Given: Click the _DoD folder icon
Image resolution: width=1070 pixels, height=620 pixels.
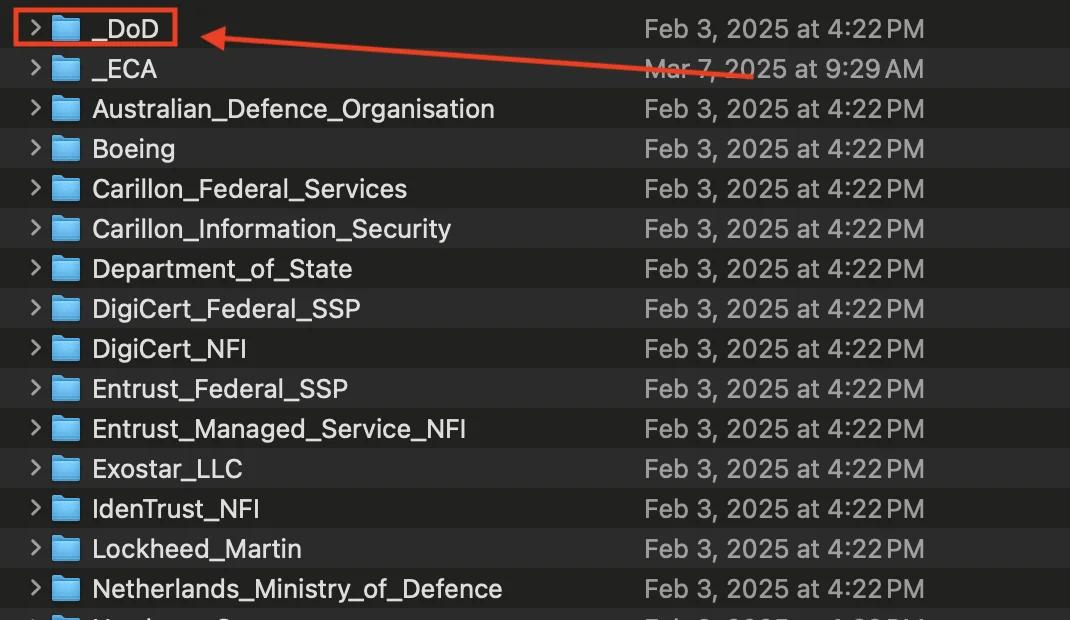Looking at the screenshot, I should (66, 29).
